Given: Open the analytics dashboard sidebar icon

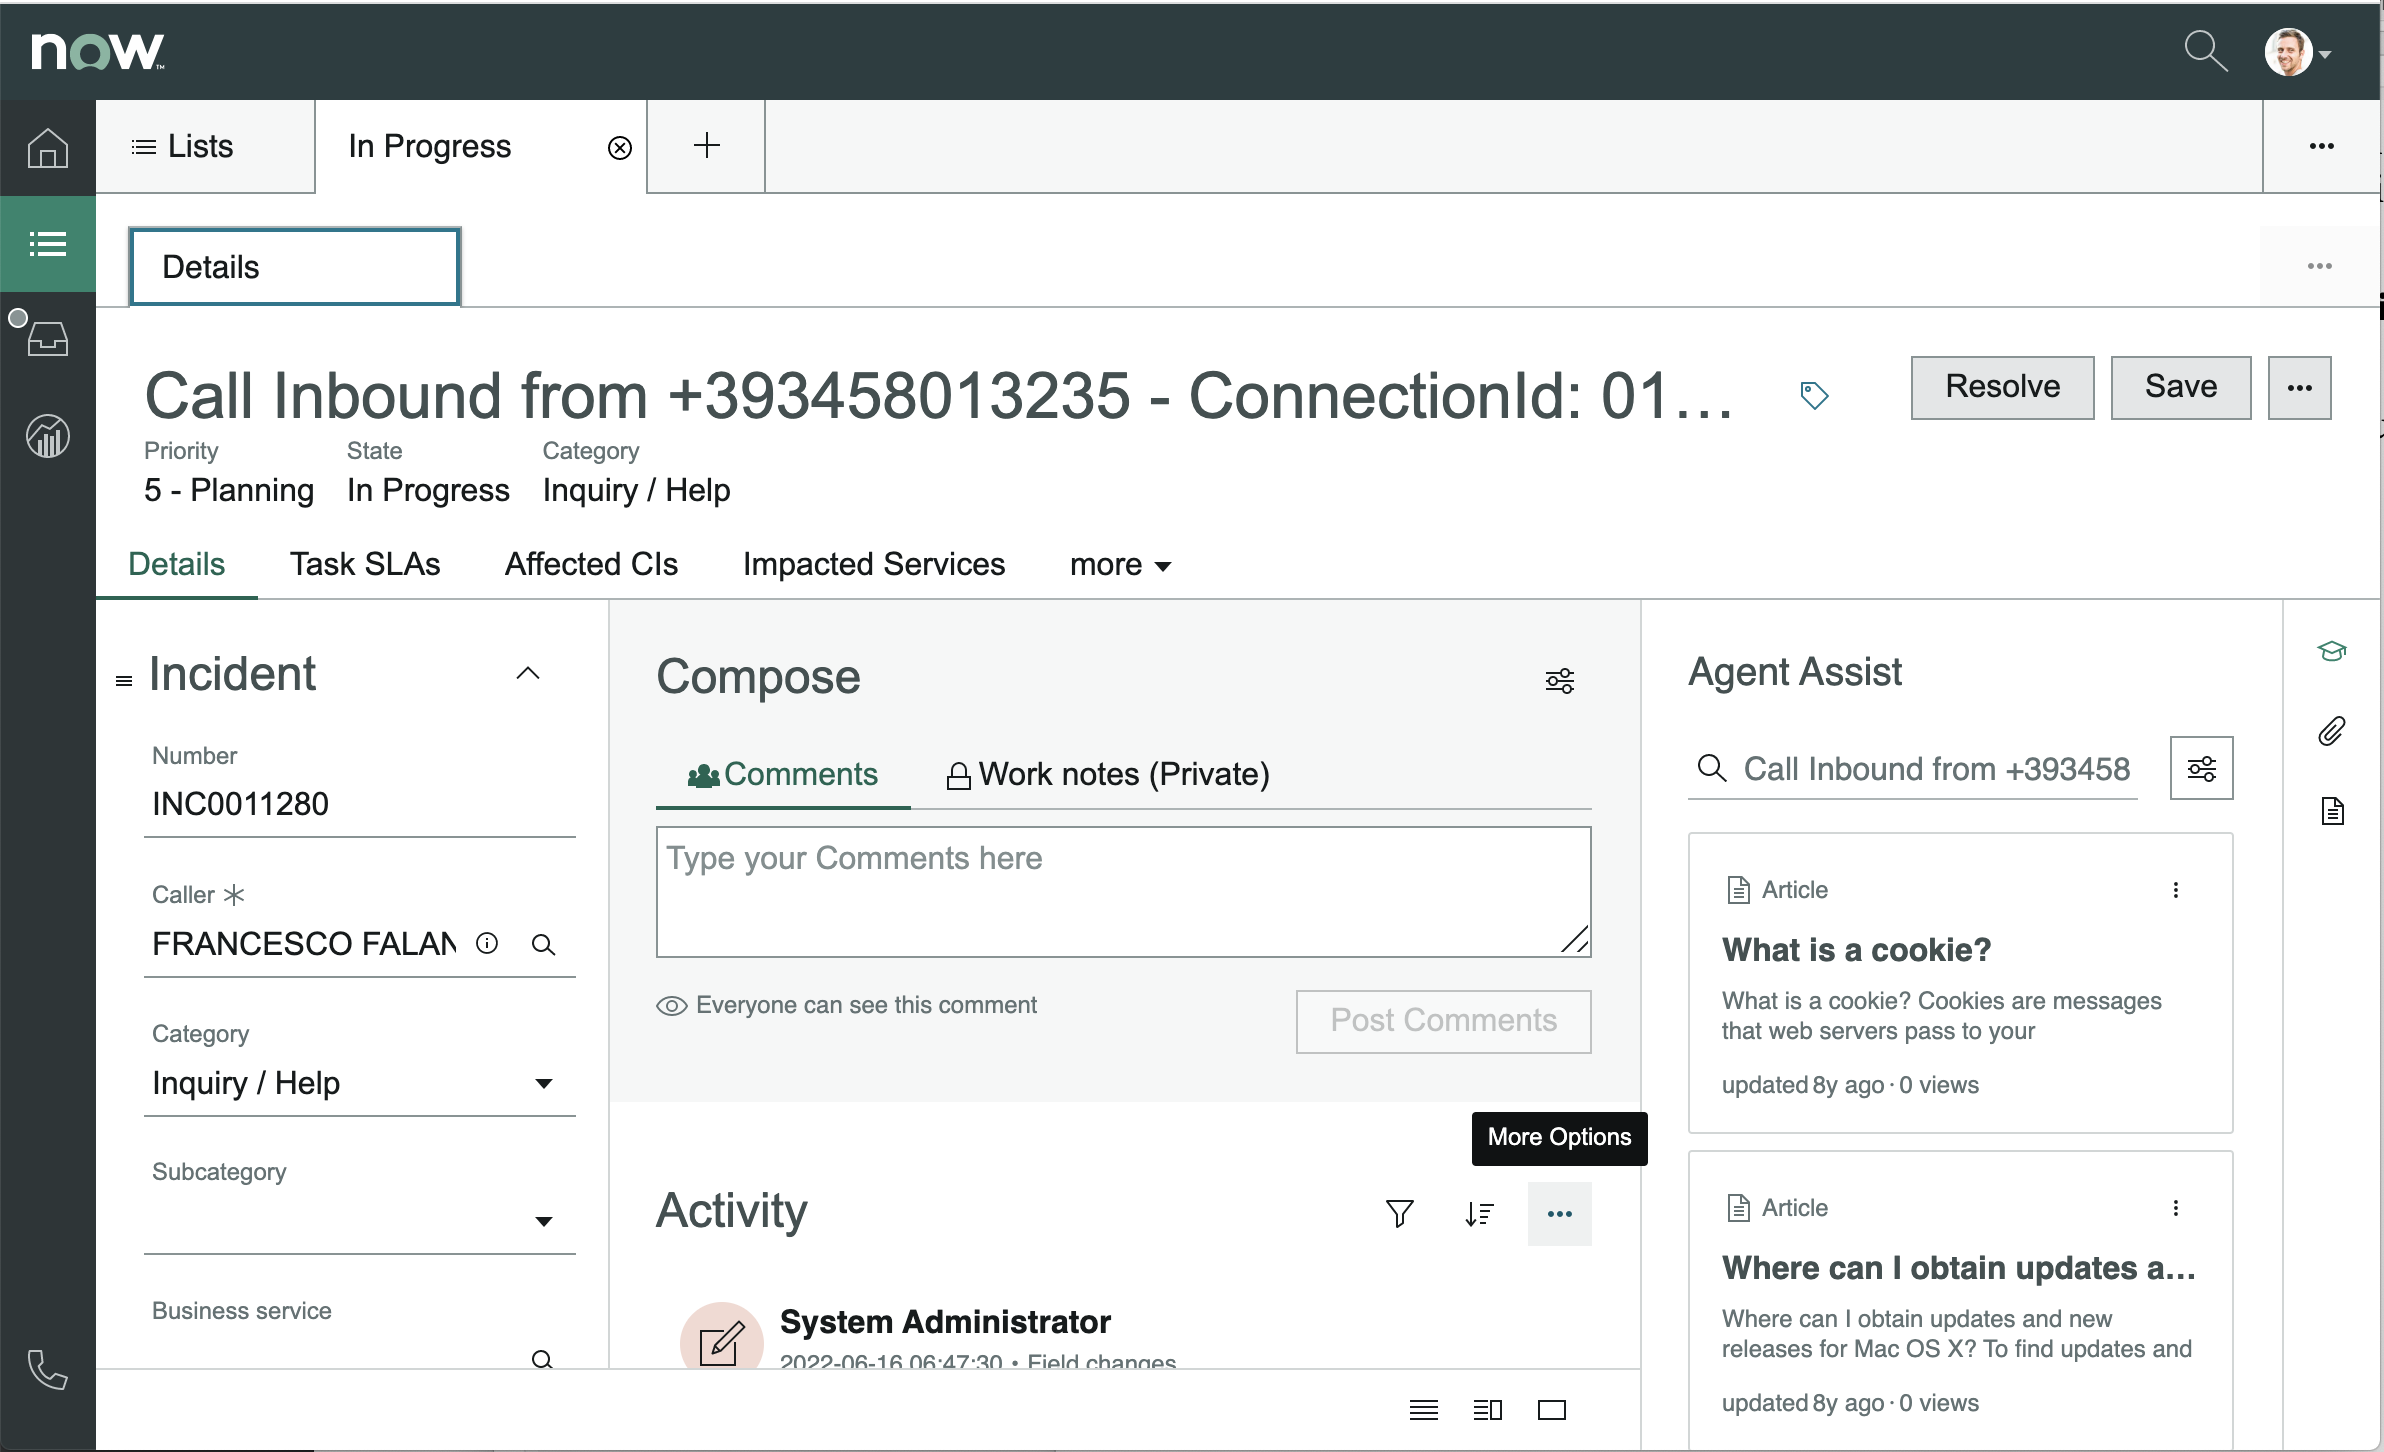Looking at the screenshot, I should point(47,436).
